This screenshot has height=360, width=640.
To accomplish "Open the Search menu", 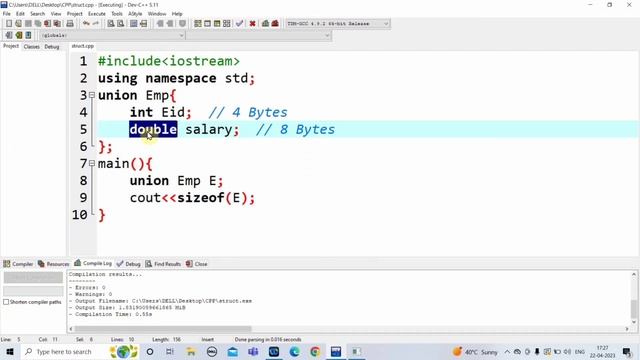I will (38, 13).
